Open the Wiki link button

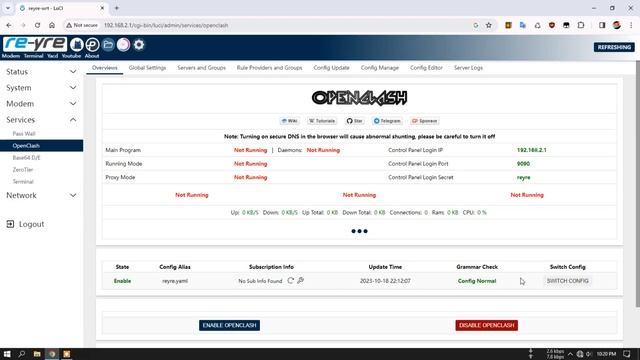pyautogui.click(x=289, y=121)
